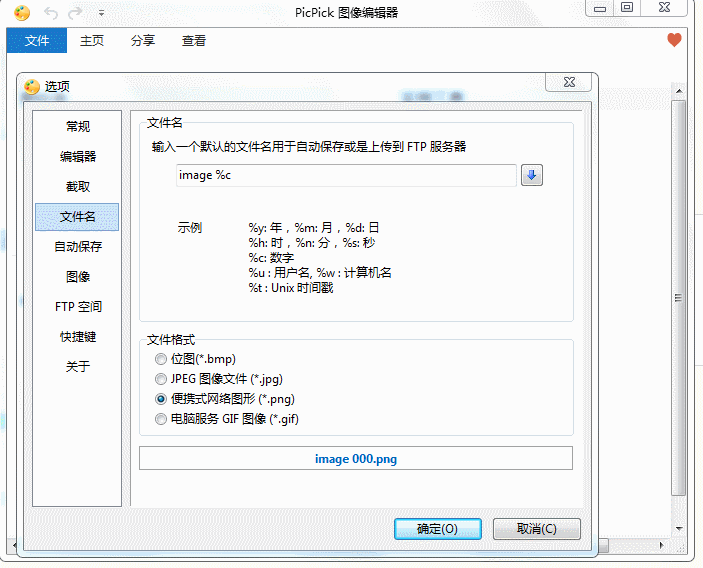Select 文件名 in options sidebar
The height and width of the screenshot is (568, 703).
coord(77,217)
